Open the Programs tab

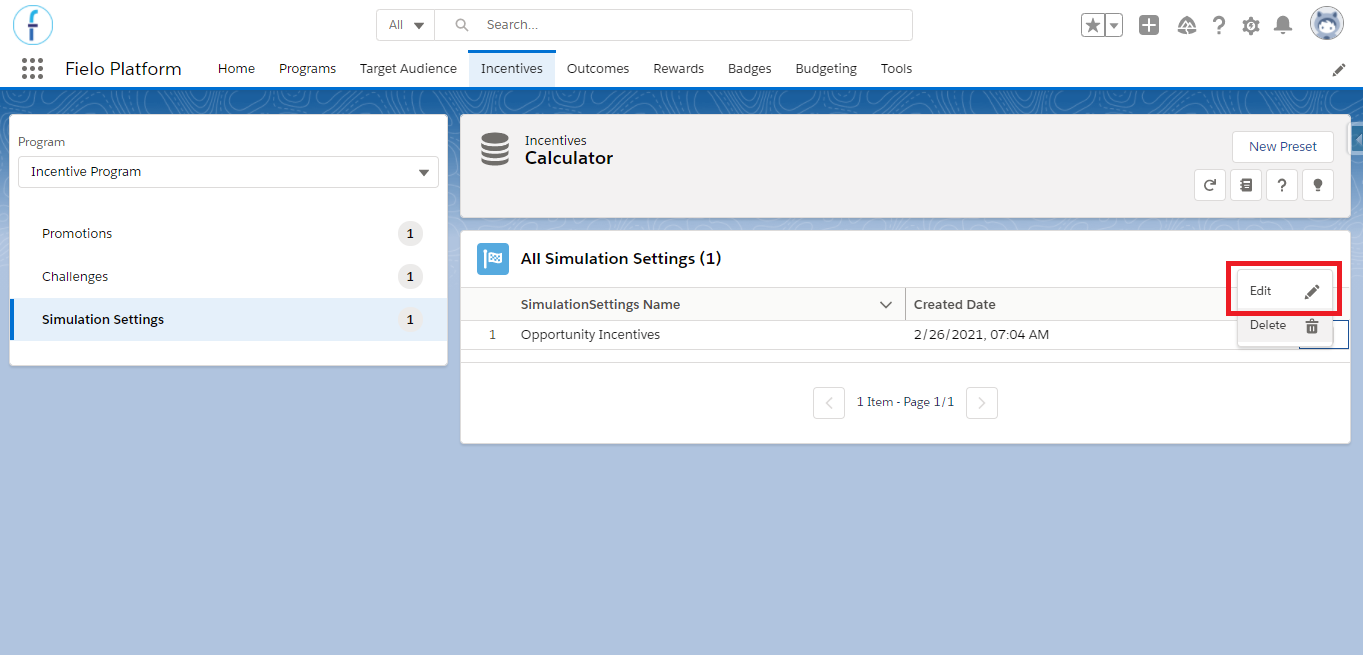pyautogui.click(x=307, y=69)
